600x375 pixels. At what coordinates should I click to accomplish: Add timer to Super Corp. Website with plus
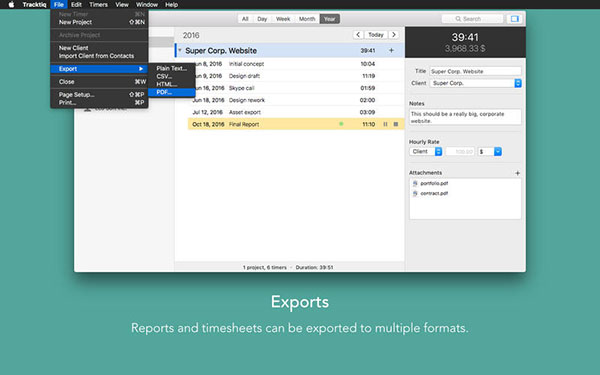(x=391, y=51)
